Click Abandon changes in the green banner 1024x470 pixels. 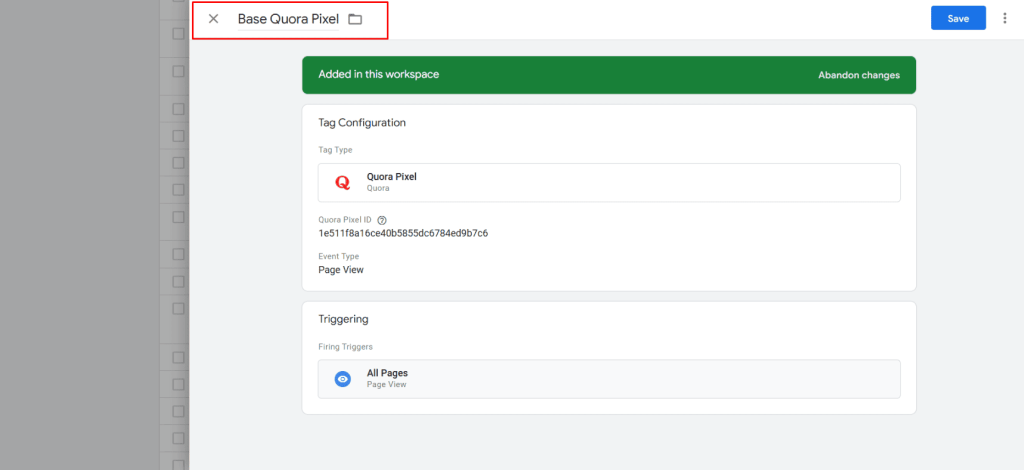(858, 75)
